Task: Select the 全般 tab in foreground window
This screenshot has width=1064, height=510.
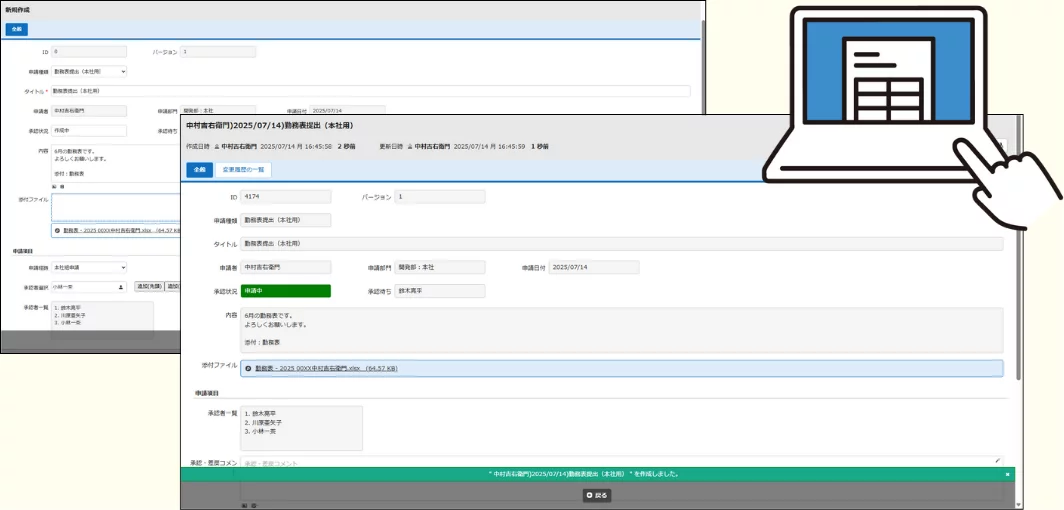Action: [x=199, y=170]
